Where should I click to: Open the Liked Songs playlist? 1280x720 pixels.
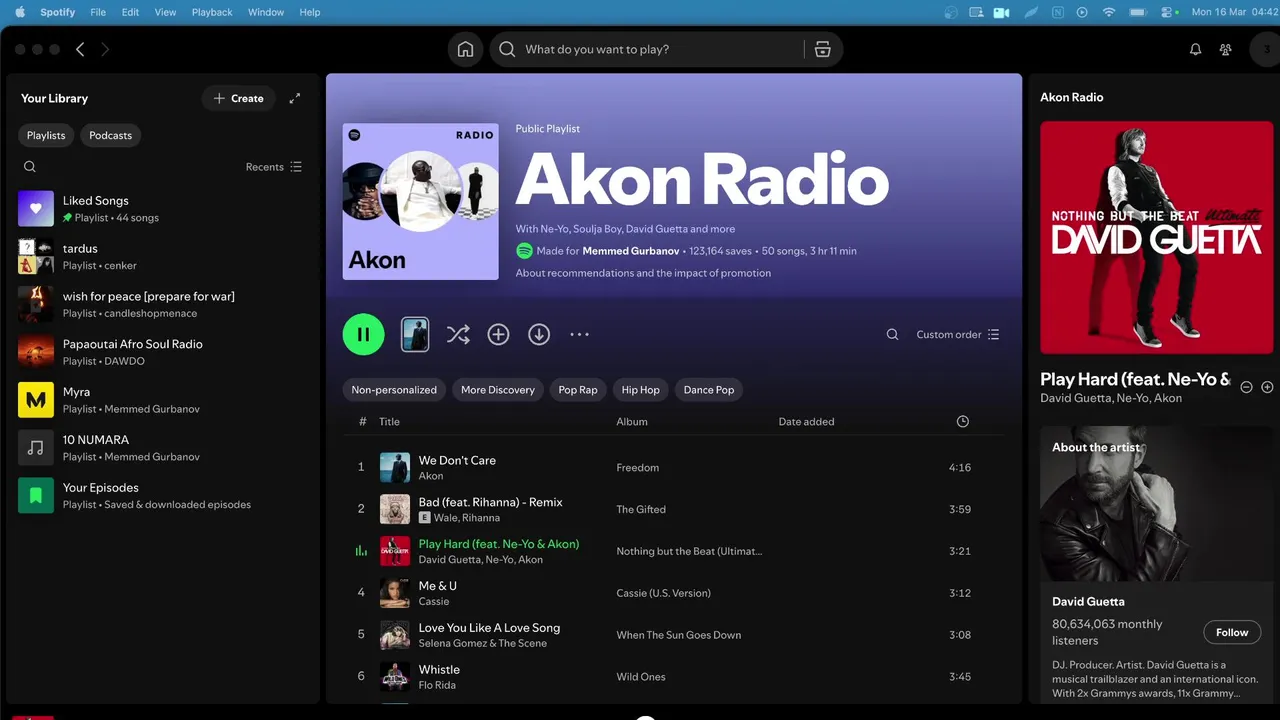point(163,208)
